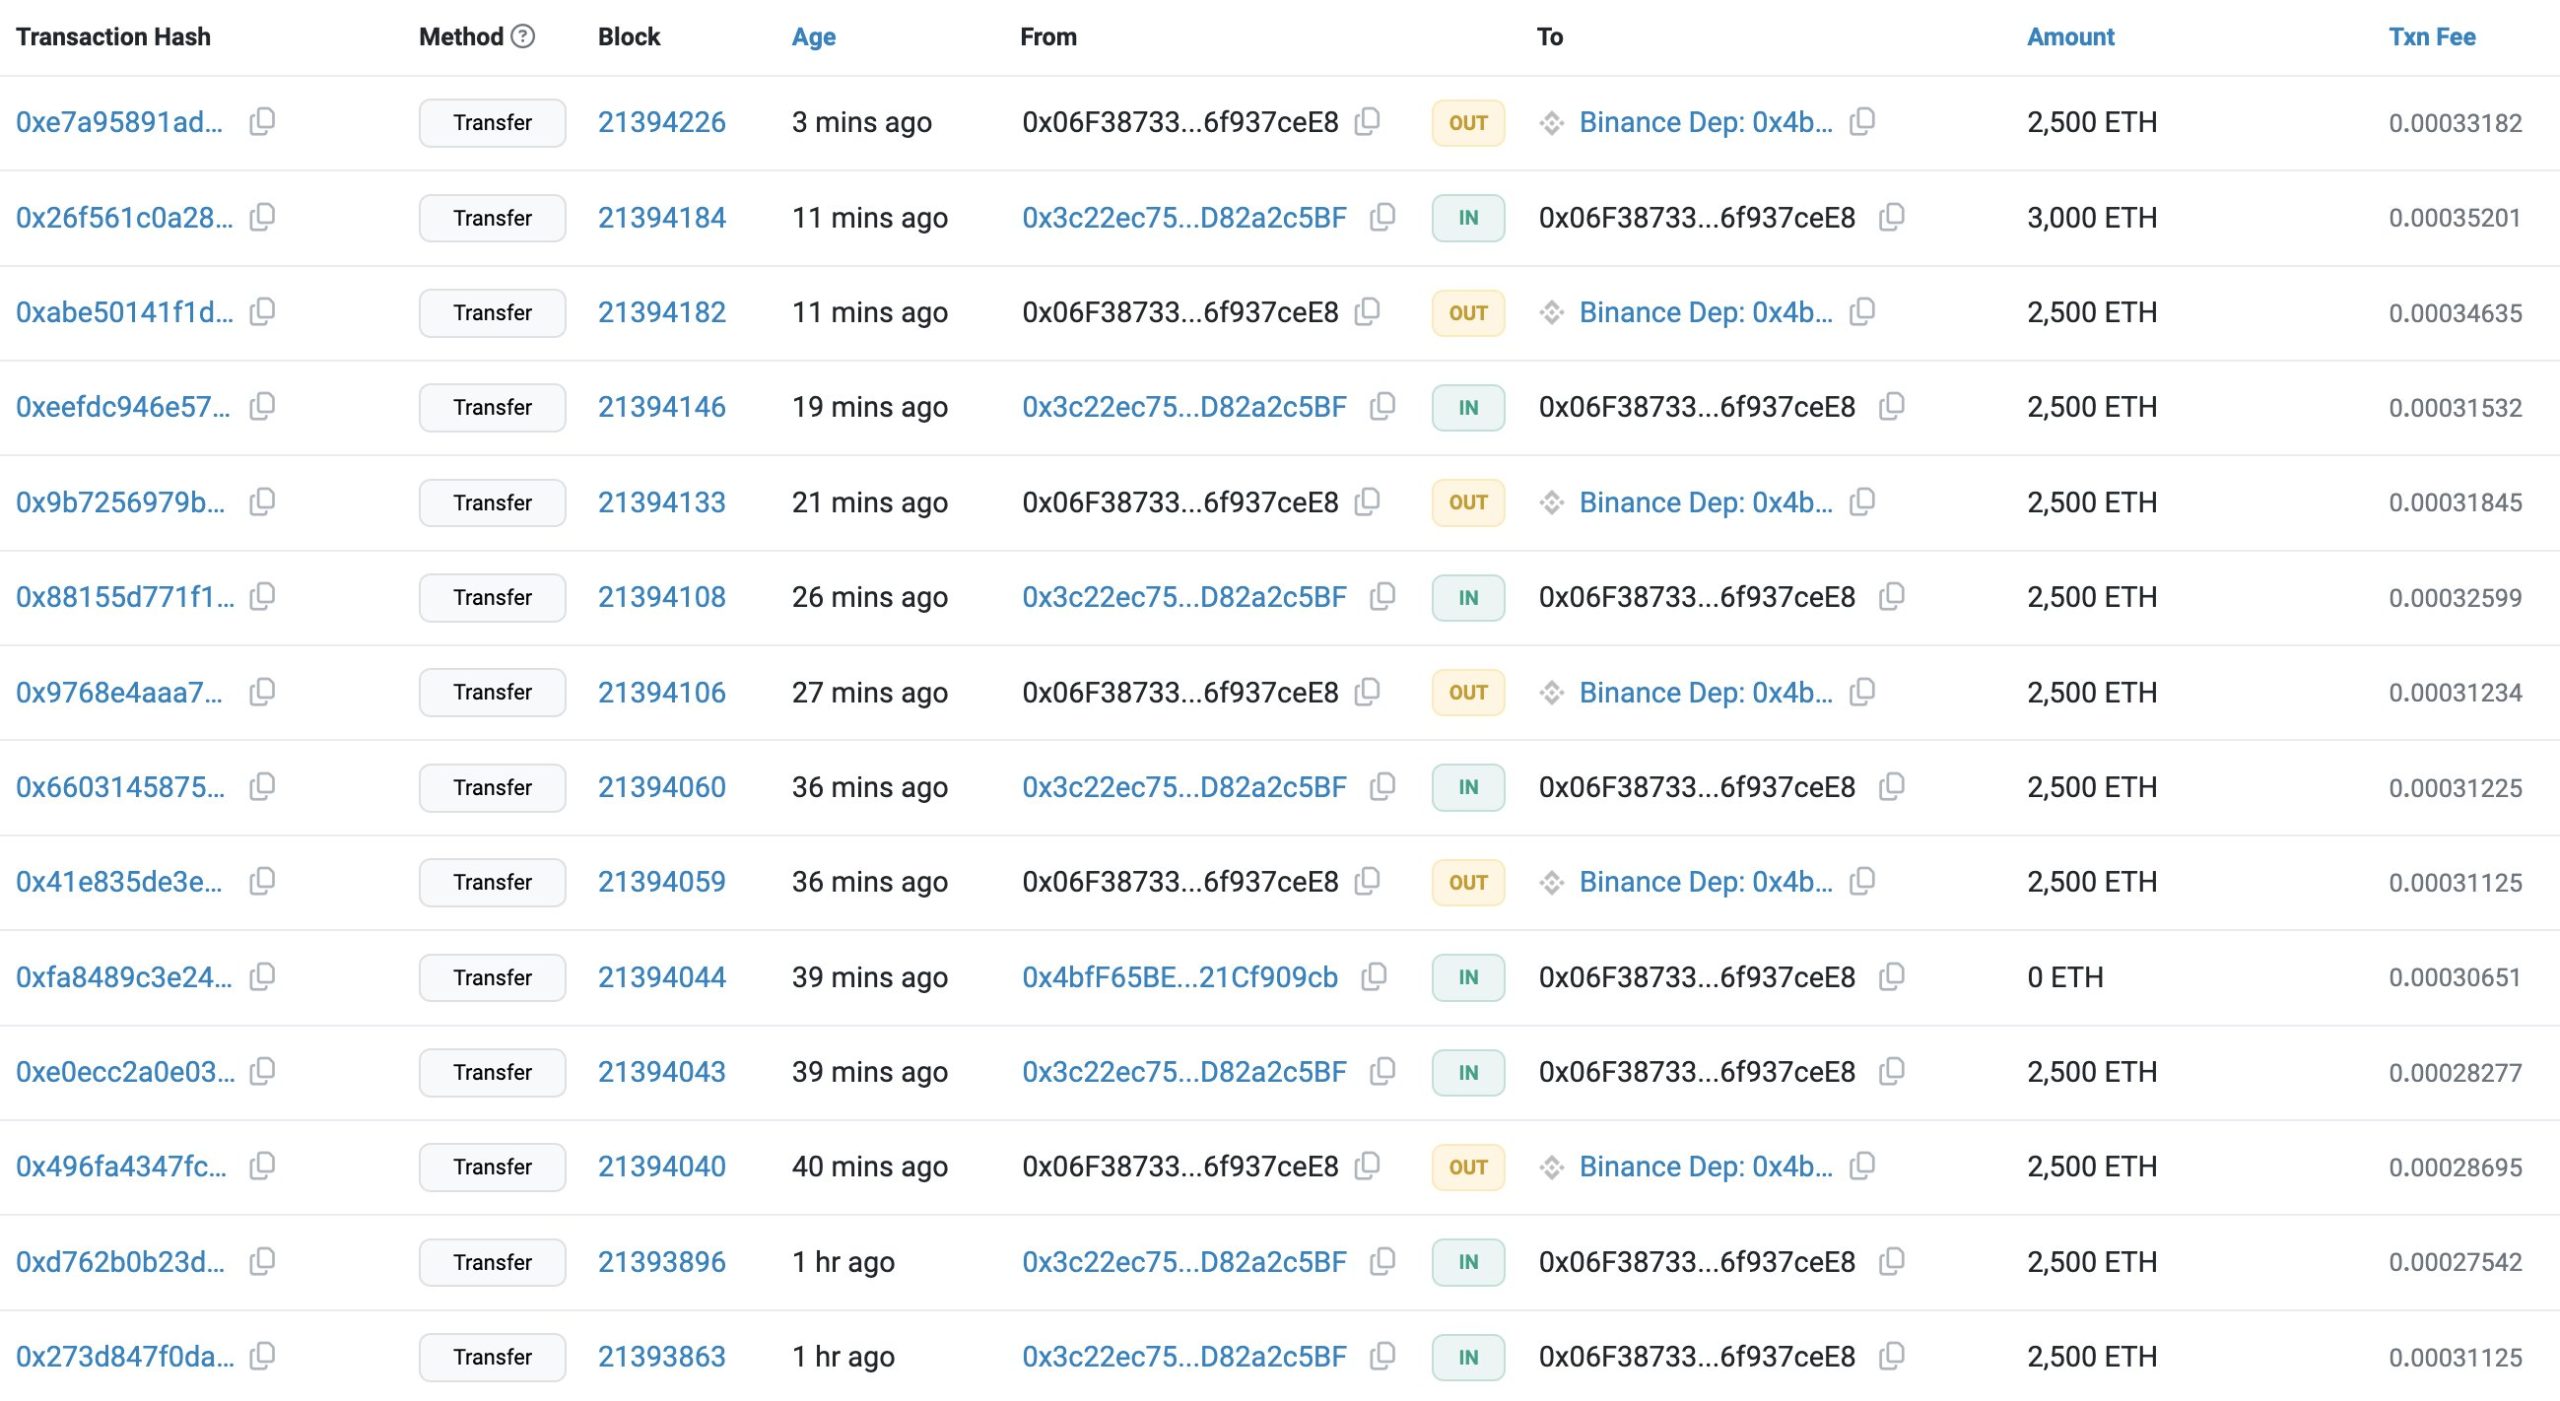Toggle Age column time format
Image resolution: width=2560 pixels, height=1401 pixels.
813,37
